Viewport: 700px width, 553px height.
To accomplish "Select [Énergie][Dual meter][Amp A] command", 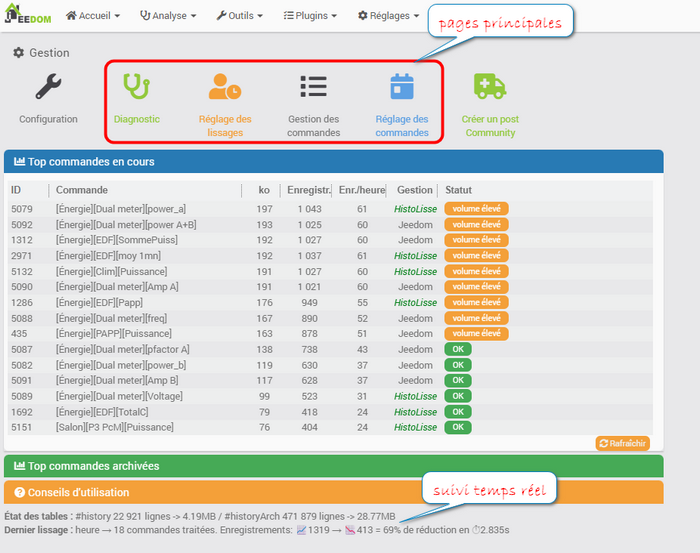I will pyautogui.click(x=117, y=287).
